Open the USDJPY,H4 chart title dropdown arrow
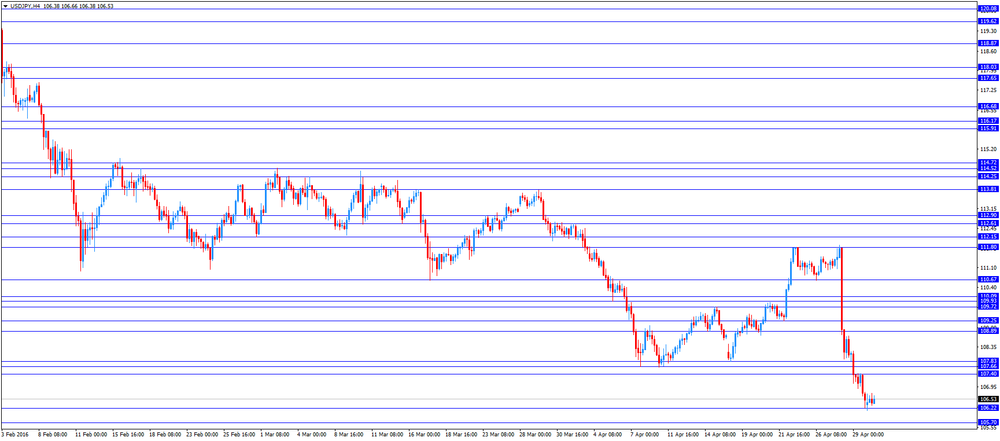 click(5, 5)
